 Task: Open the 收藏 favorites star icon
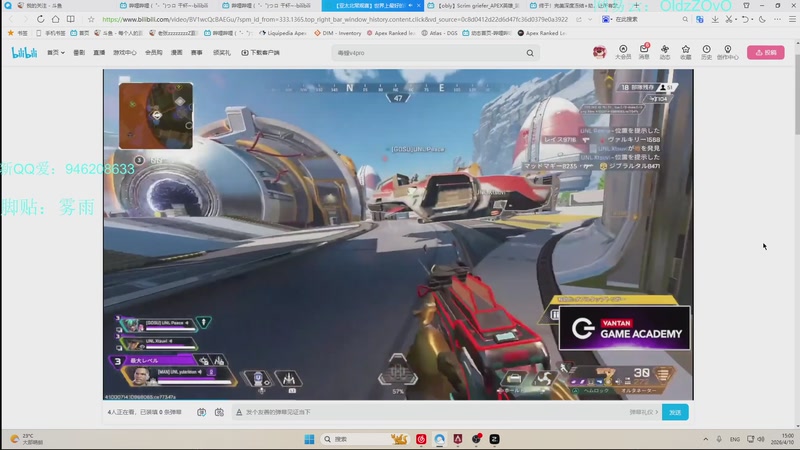point(686,52)
